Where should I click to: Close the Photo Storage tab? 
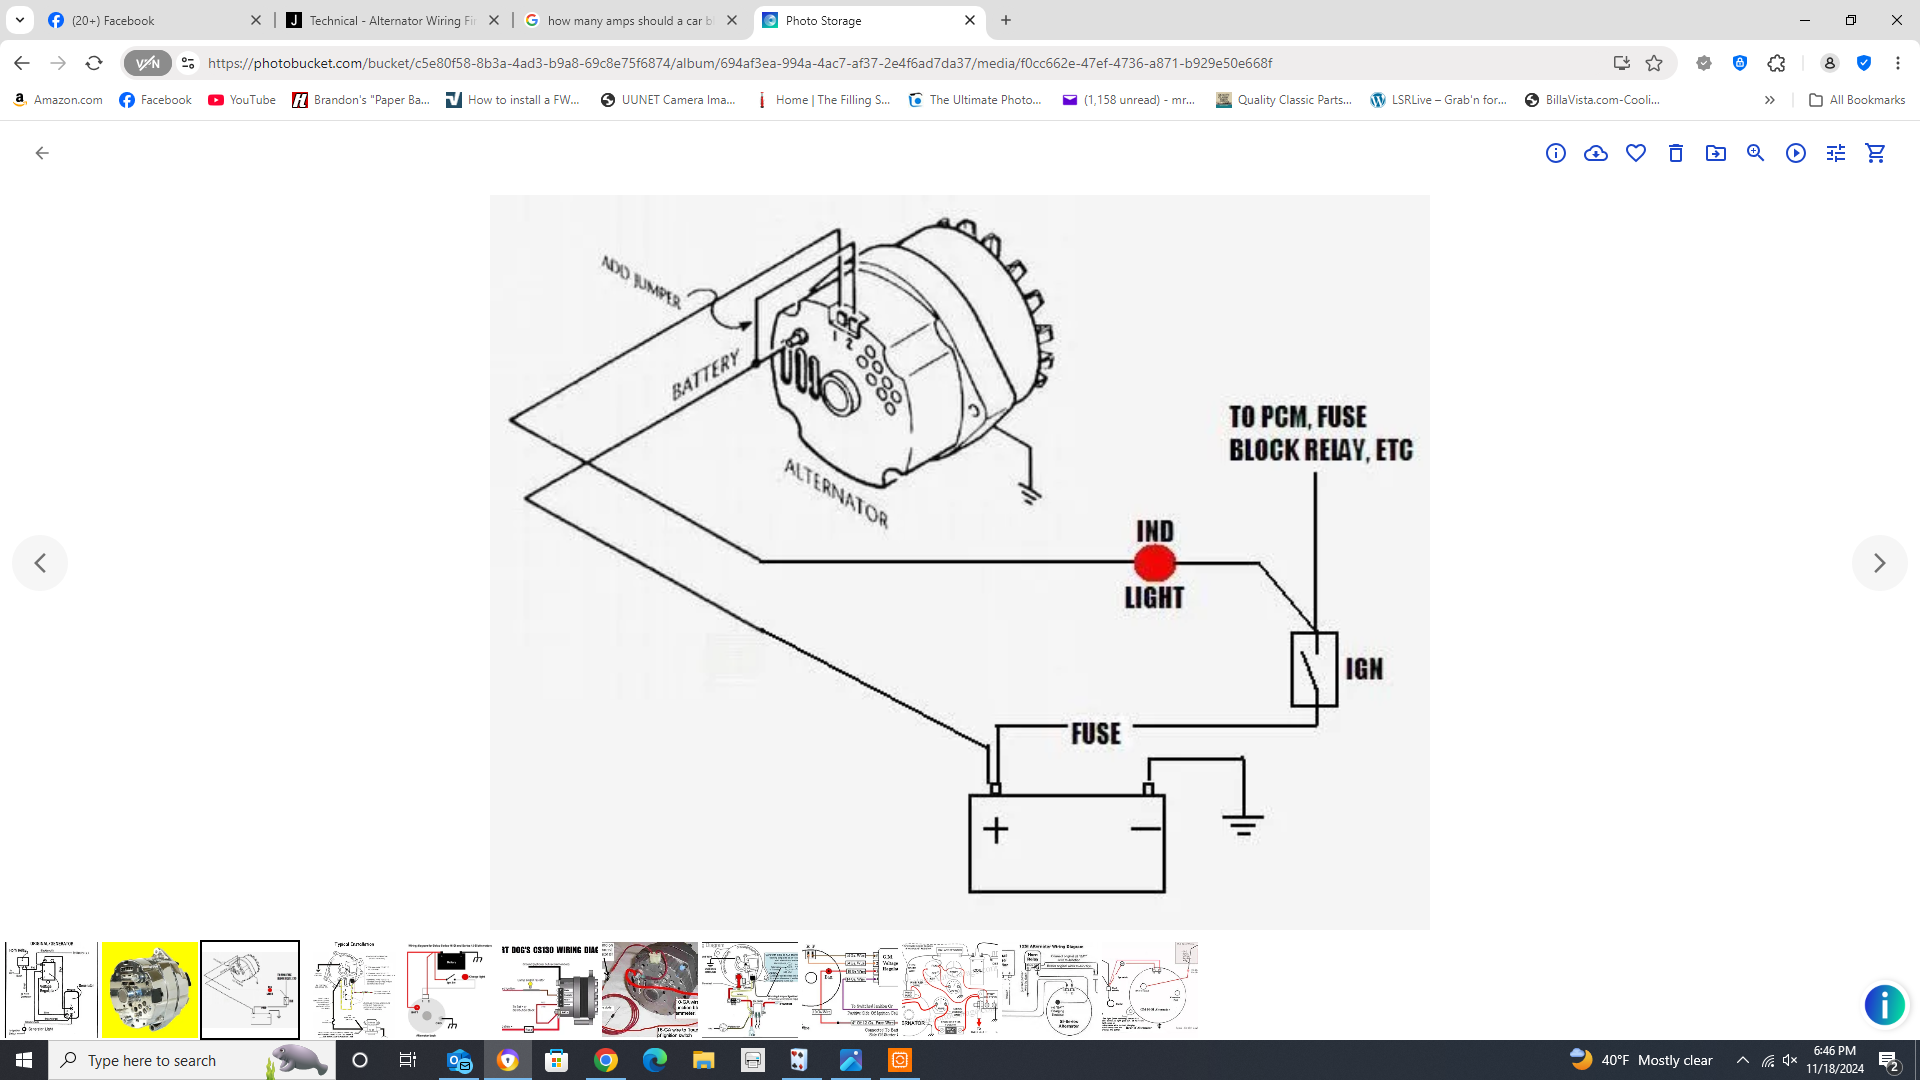point(970,20)
